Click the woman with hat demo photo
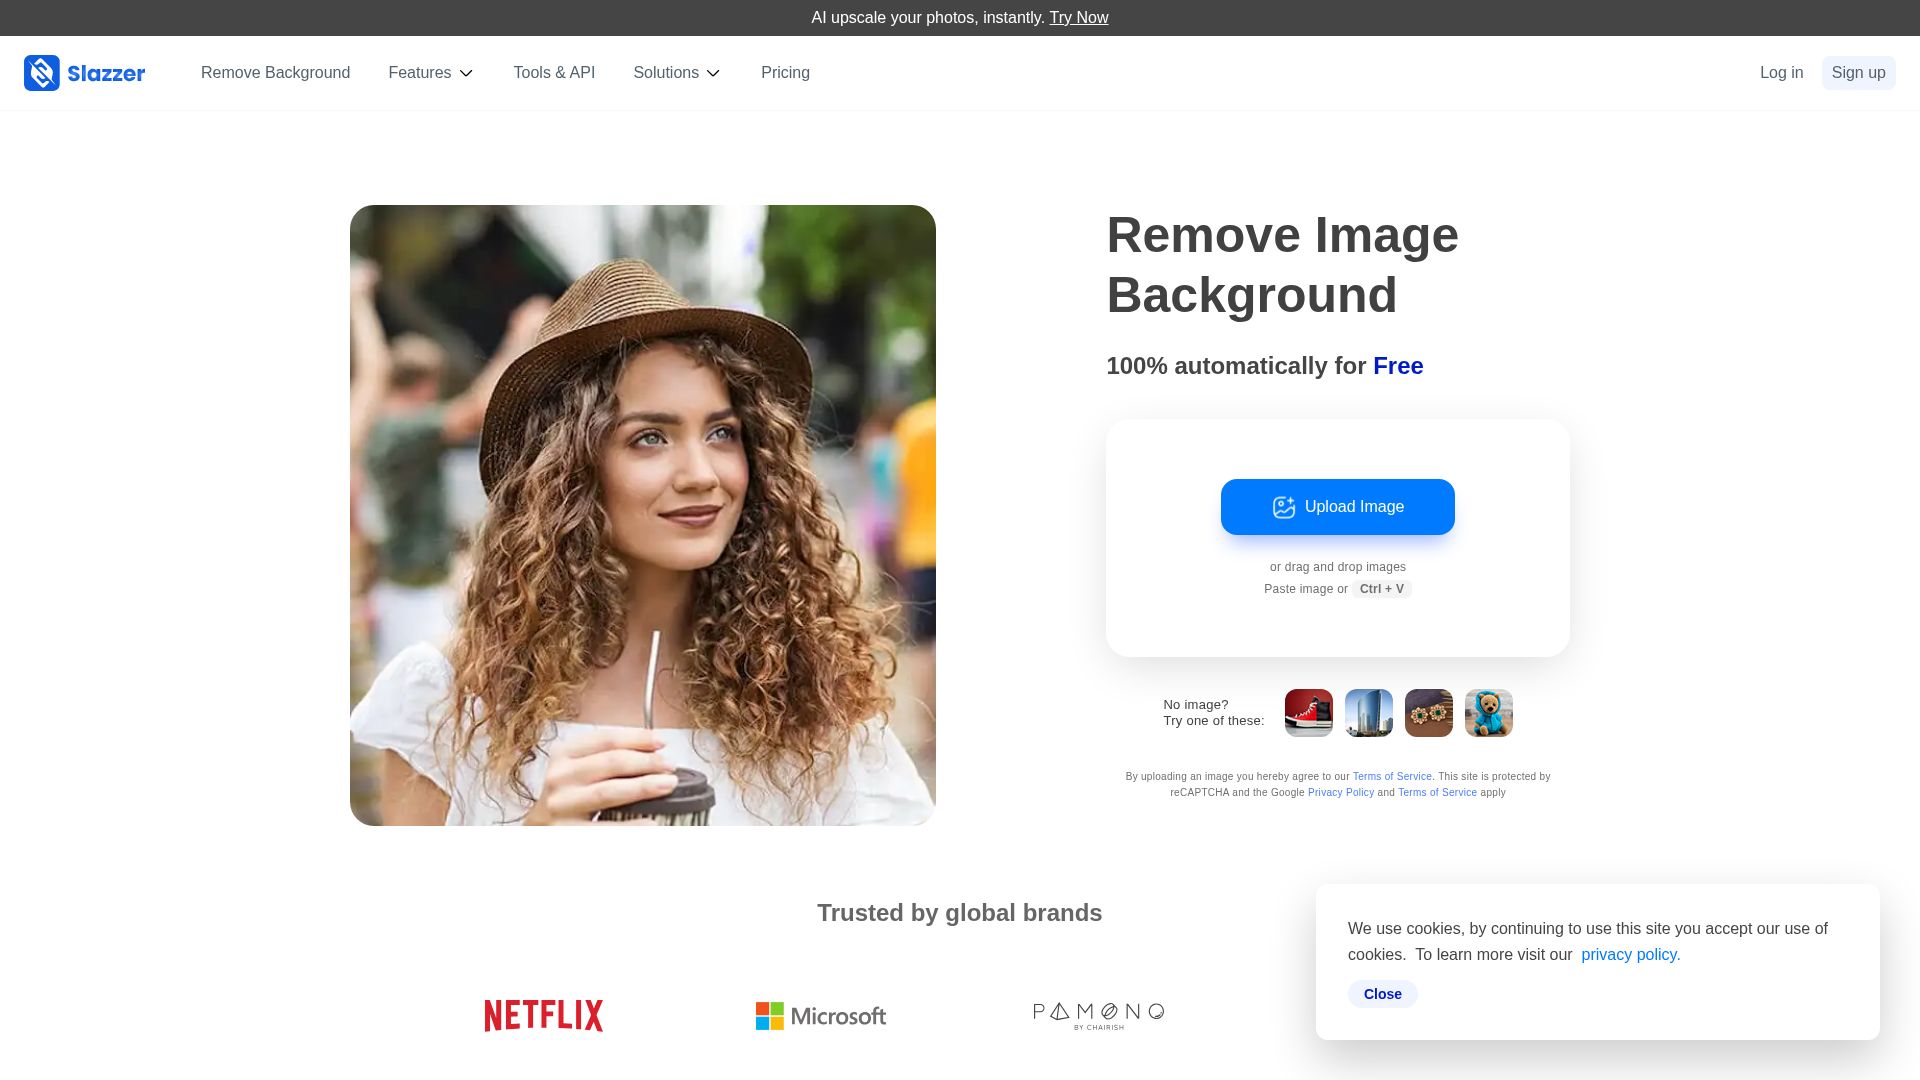 642,515
